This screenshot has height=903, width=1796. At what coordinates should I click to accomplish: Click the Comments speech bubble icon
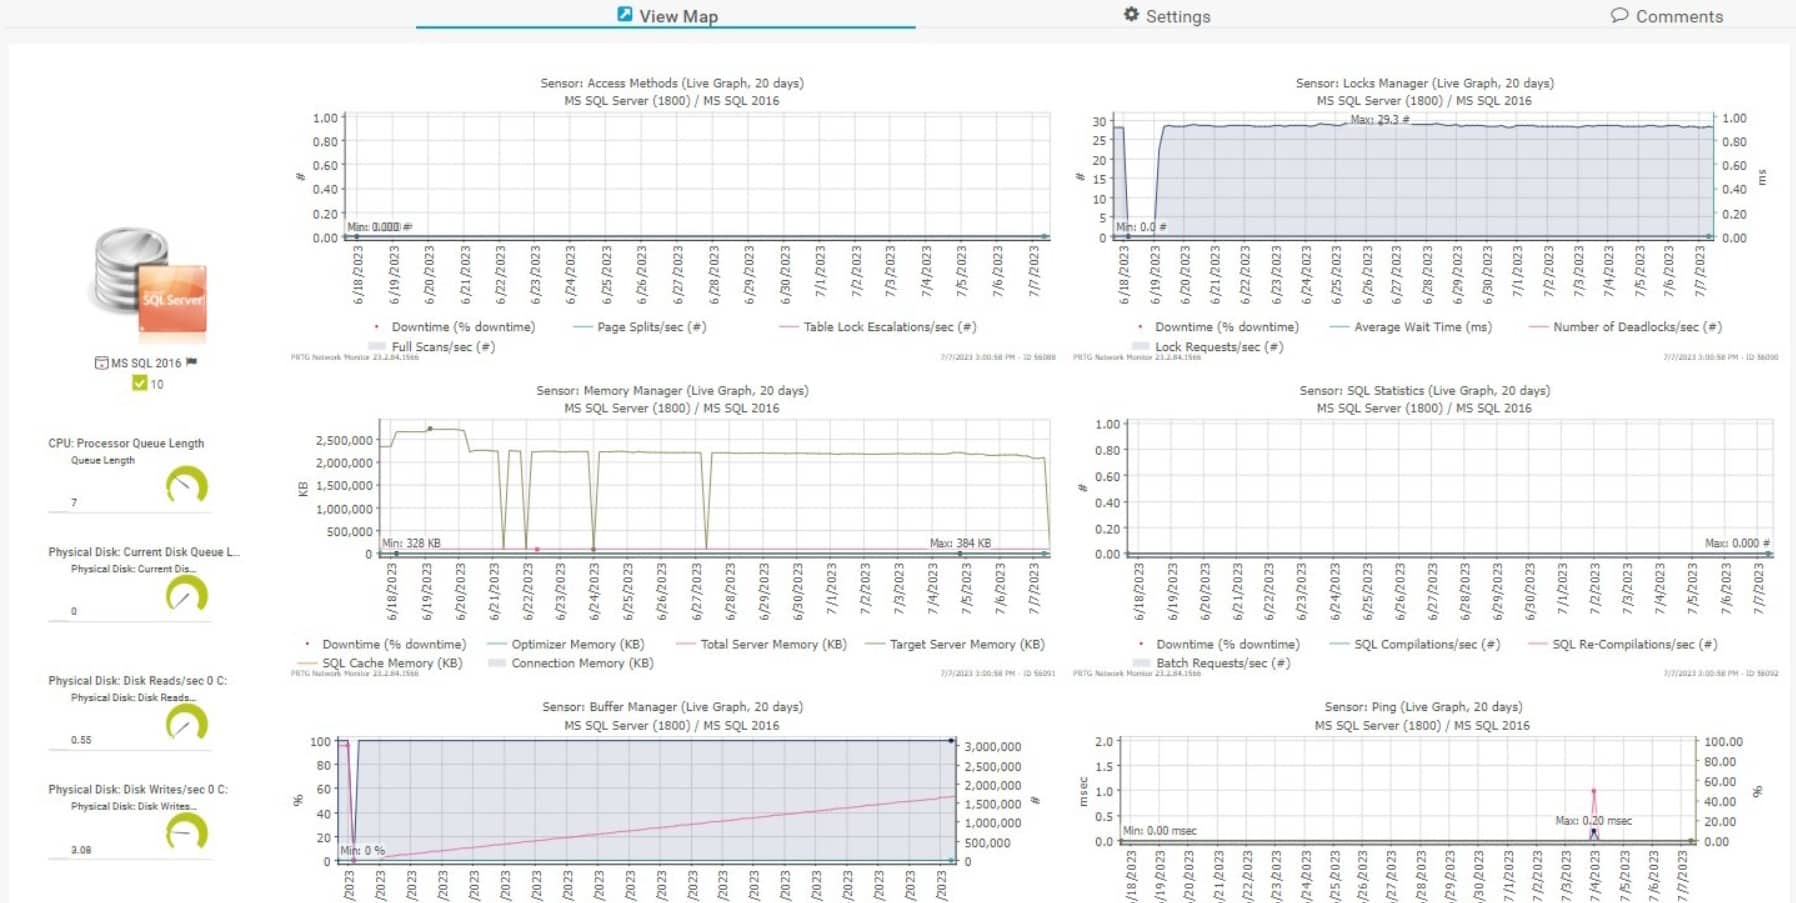tap(1619, 15)
